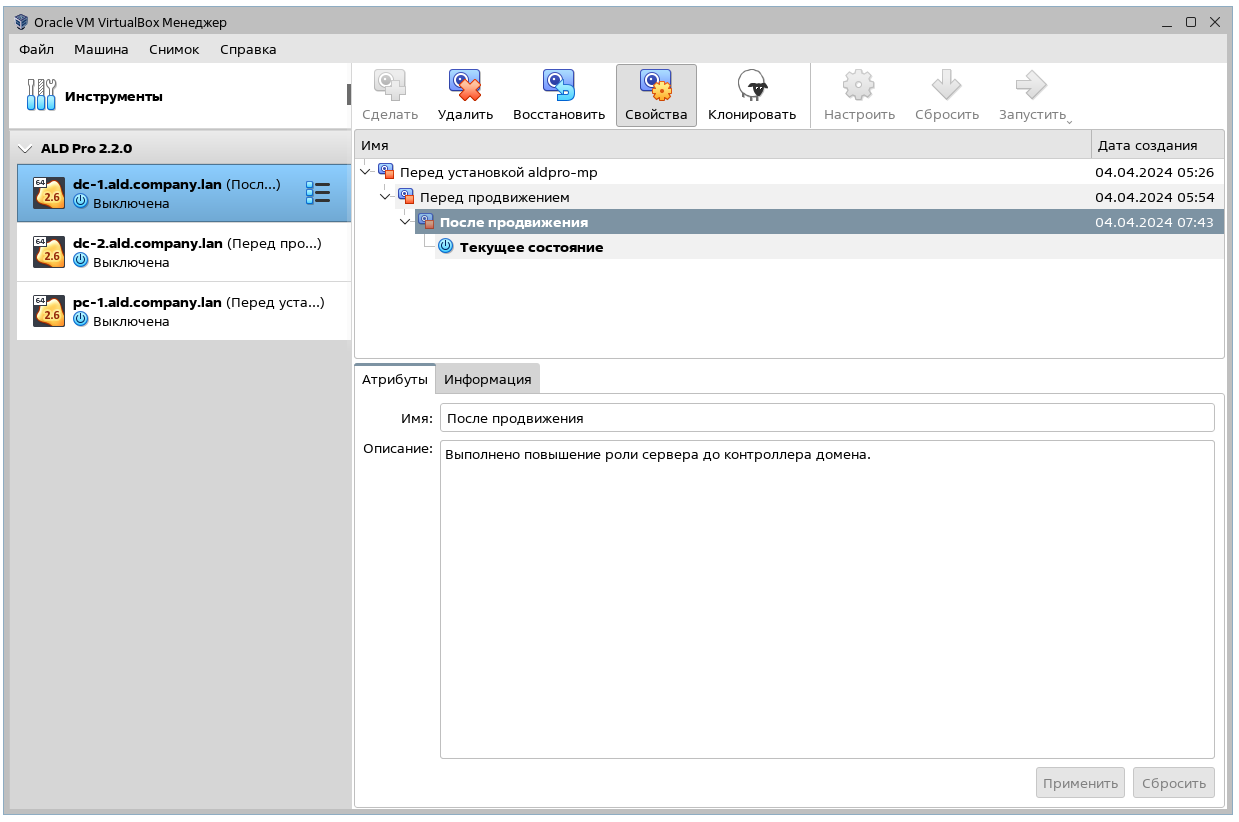Collapse the ALD Pro 2.2.0 group
Viewport: 1239px width, 822px height.
(26, 148)
